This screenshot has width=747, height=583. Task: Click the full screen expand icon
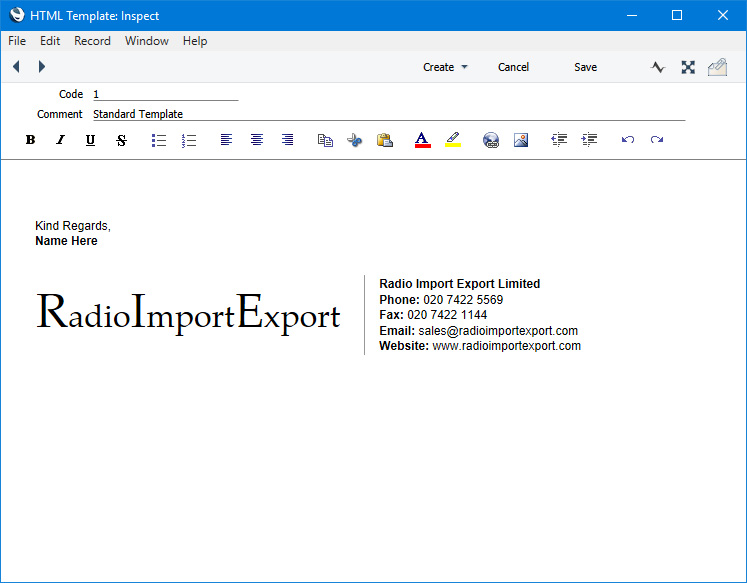click(688, 67)
